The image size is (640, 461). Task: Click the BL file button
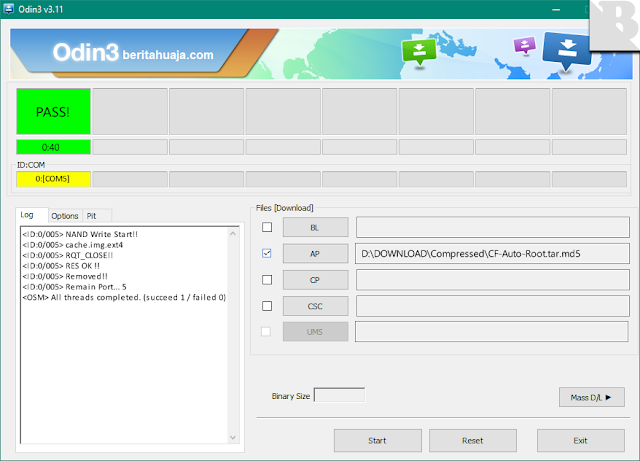pos(316,227)
